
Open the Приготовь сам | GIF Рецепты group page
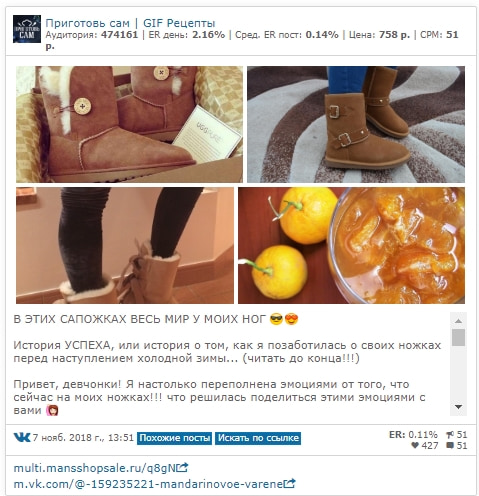point(130,23)
